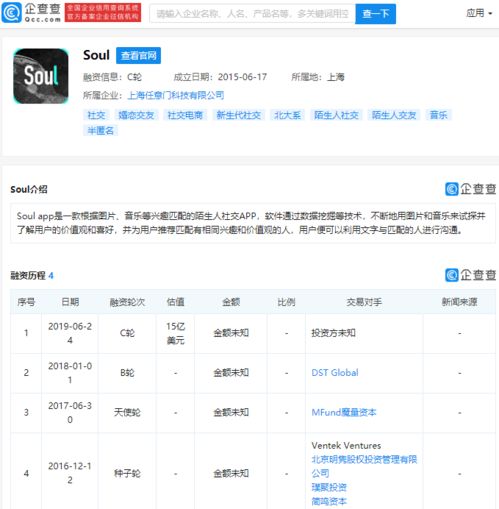This screenshot has width=499, height=509.
Task: Click the 成立日期 2015-06-17 text
Action: click(x=220, y=77)
